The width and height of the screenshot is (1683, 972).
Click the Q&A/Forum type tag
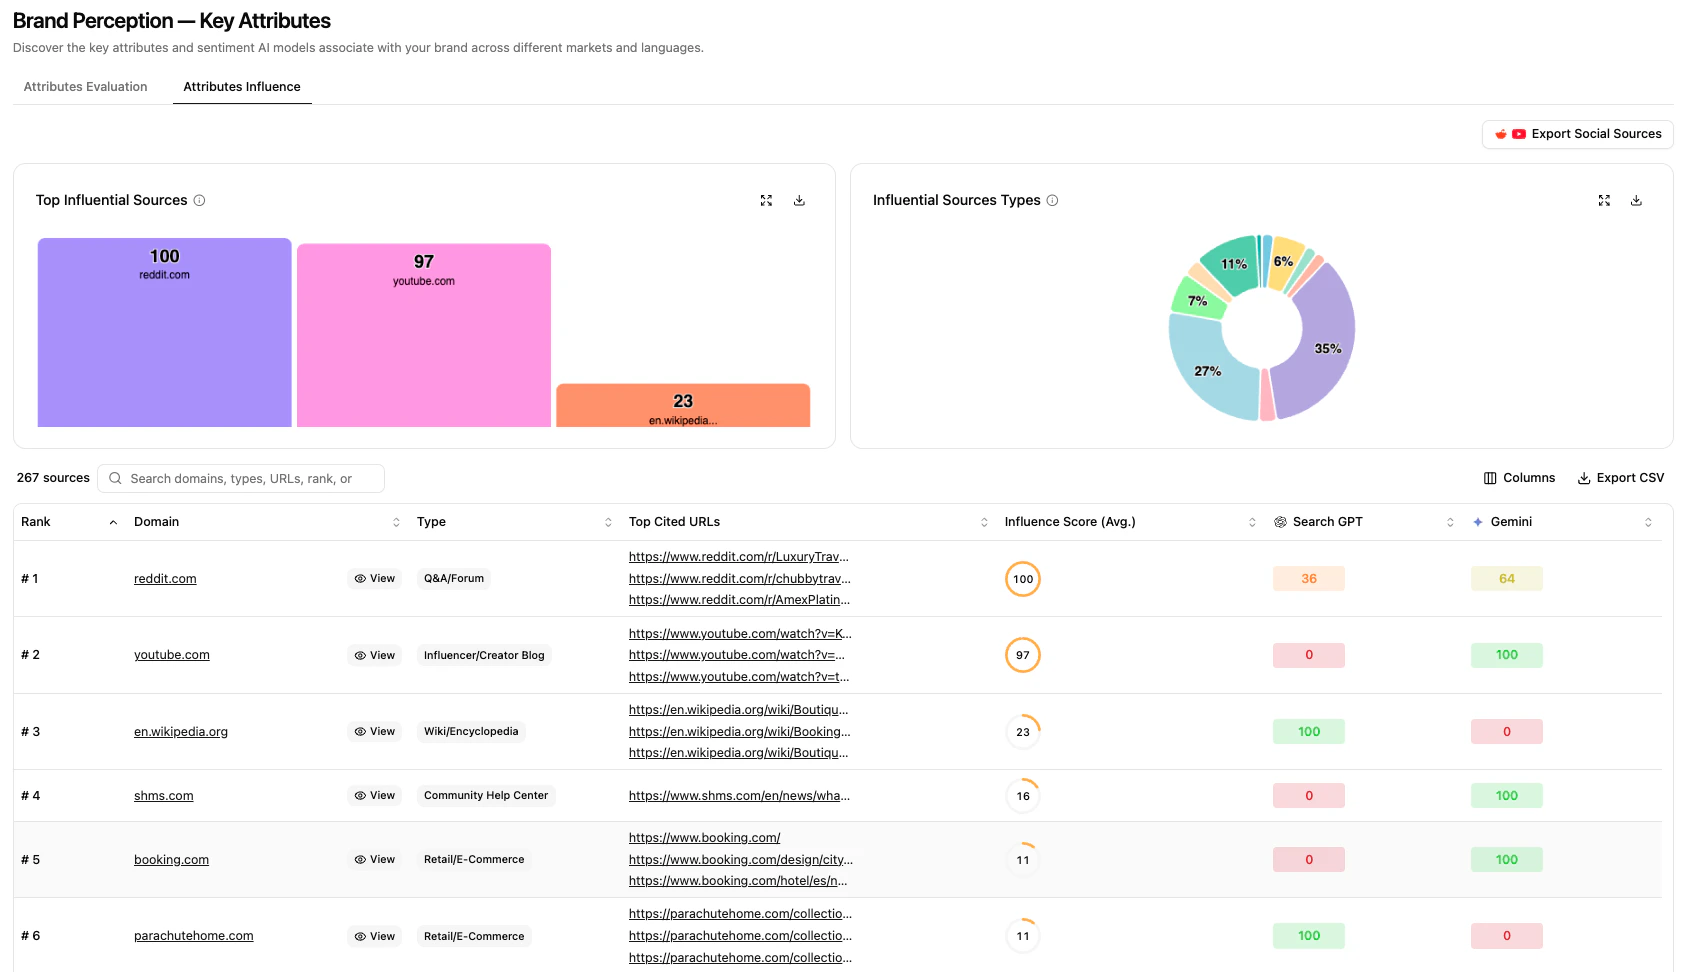[454, 579]
